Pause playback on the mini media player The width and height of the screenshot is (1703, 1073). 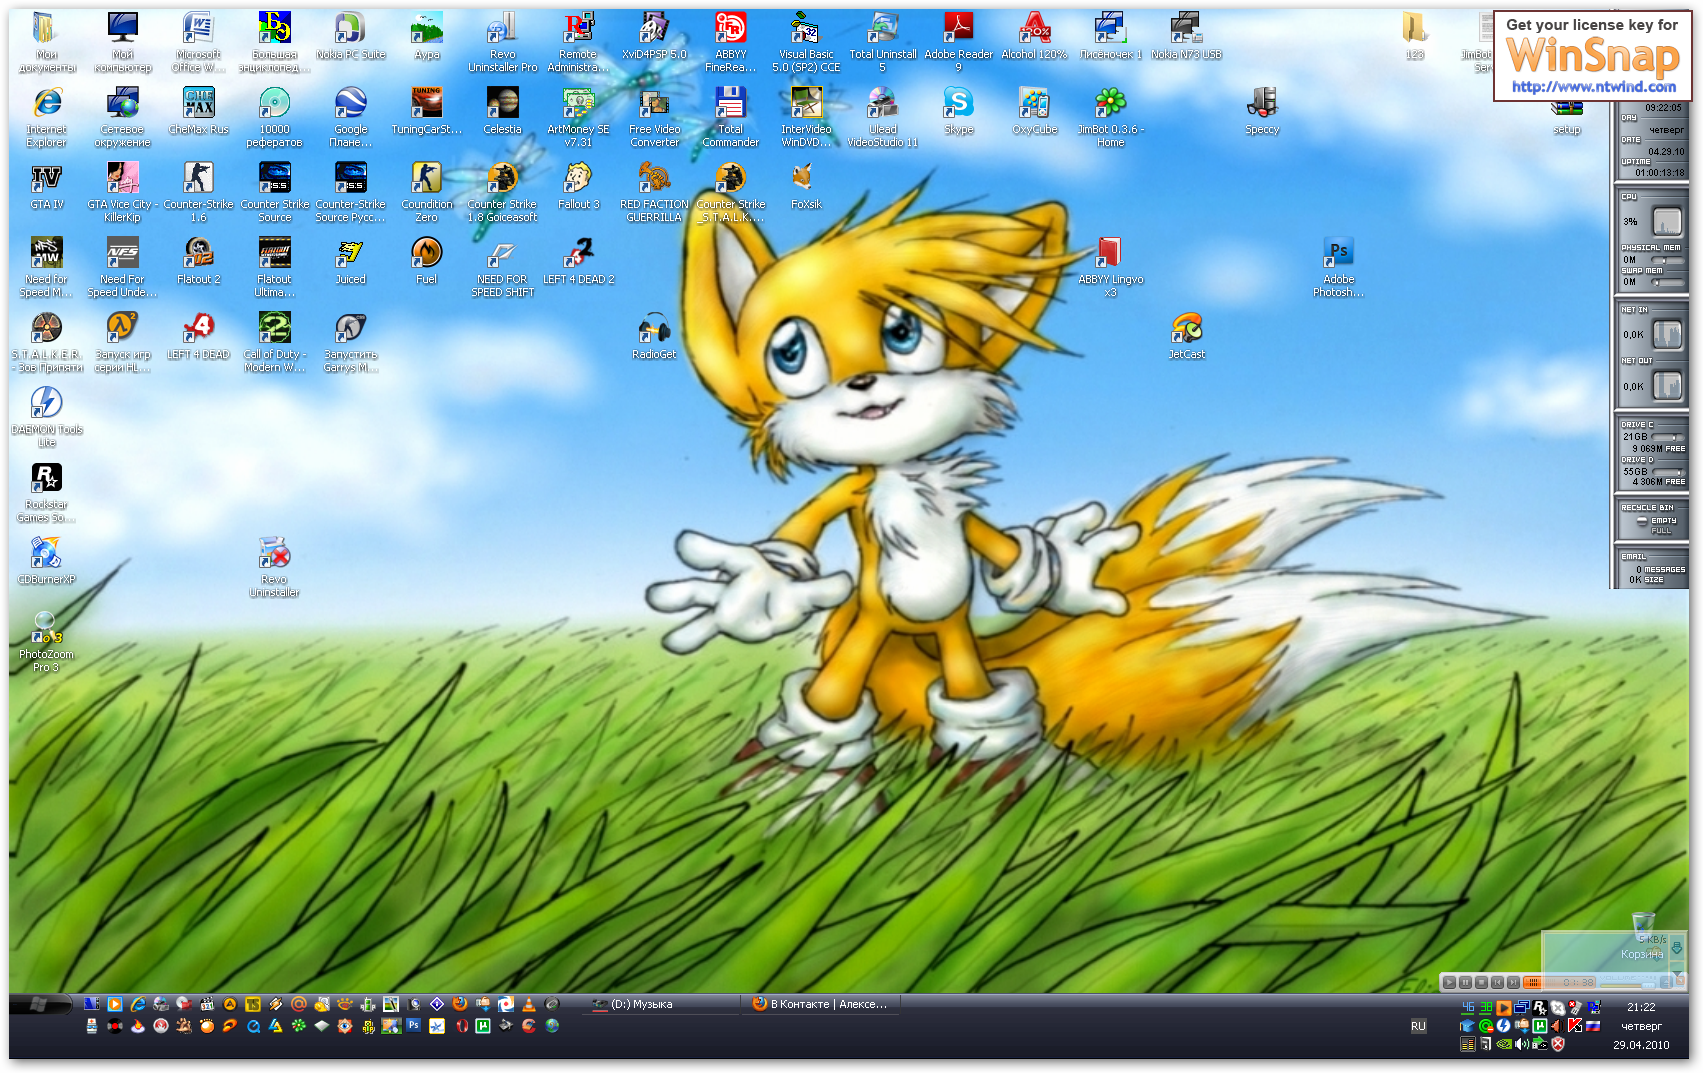pos(1465,983)
